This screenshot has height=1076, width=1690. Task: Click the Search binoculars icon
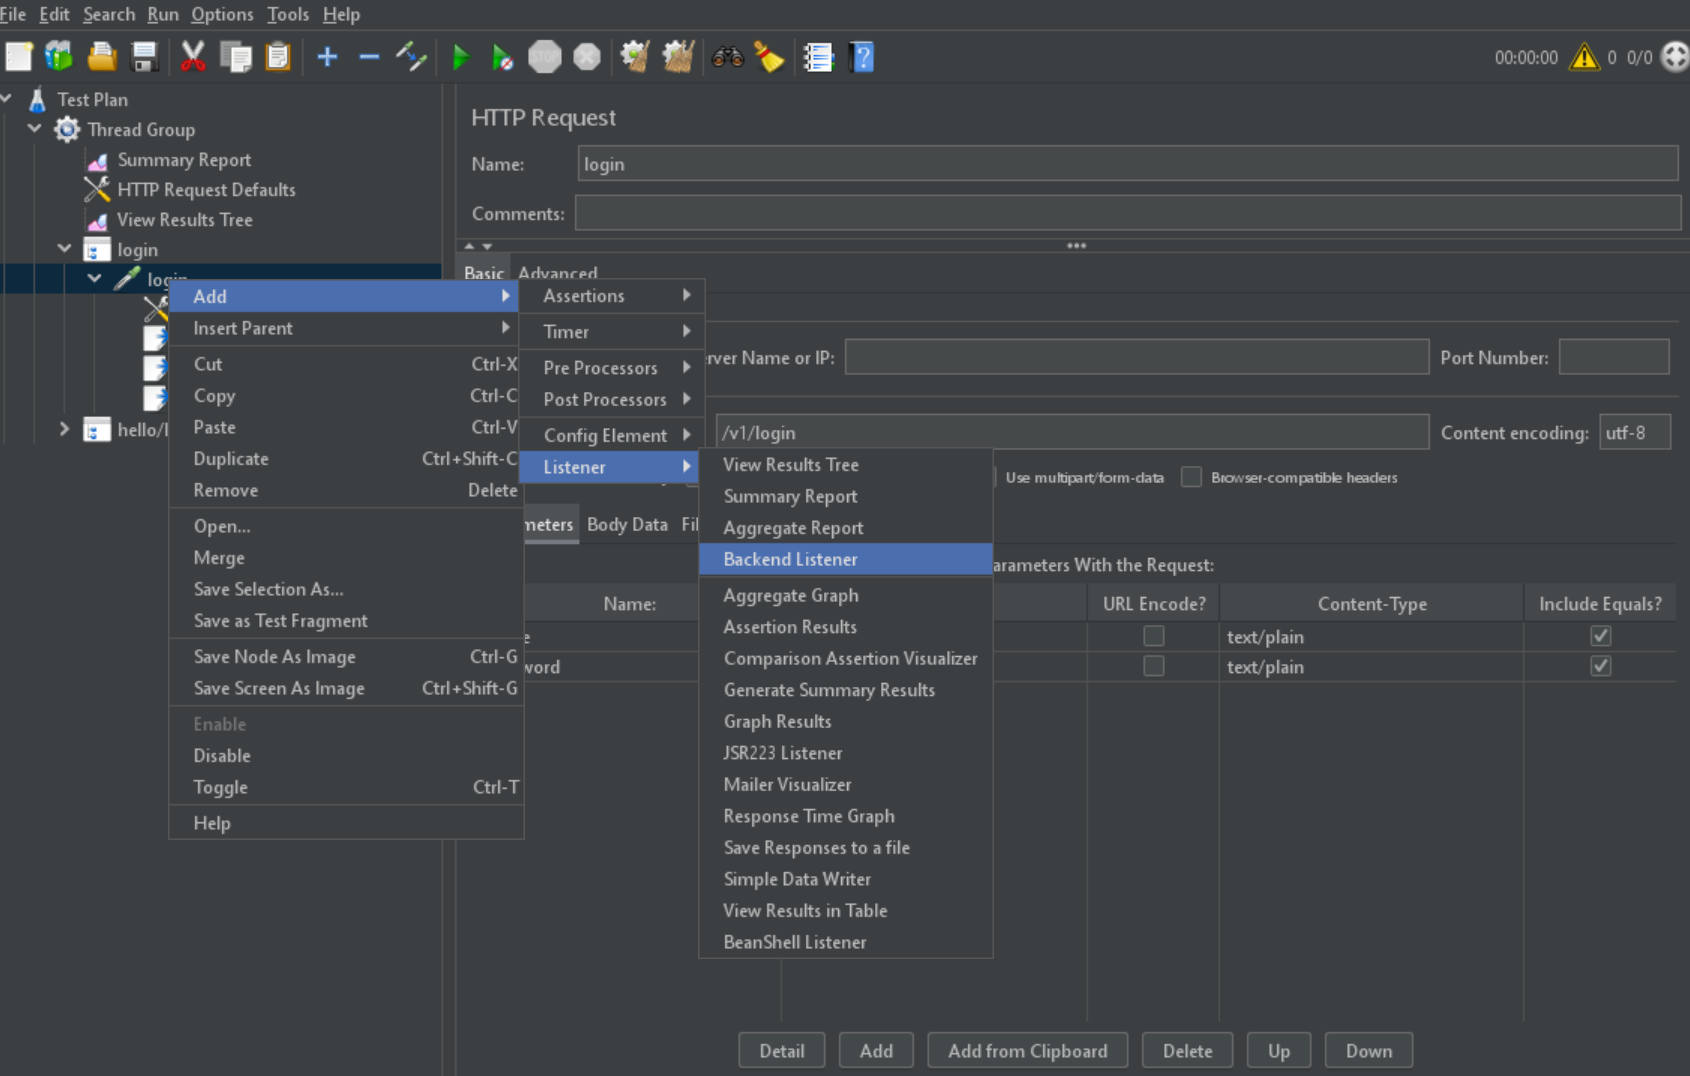coord(727,57)
